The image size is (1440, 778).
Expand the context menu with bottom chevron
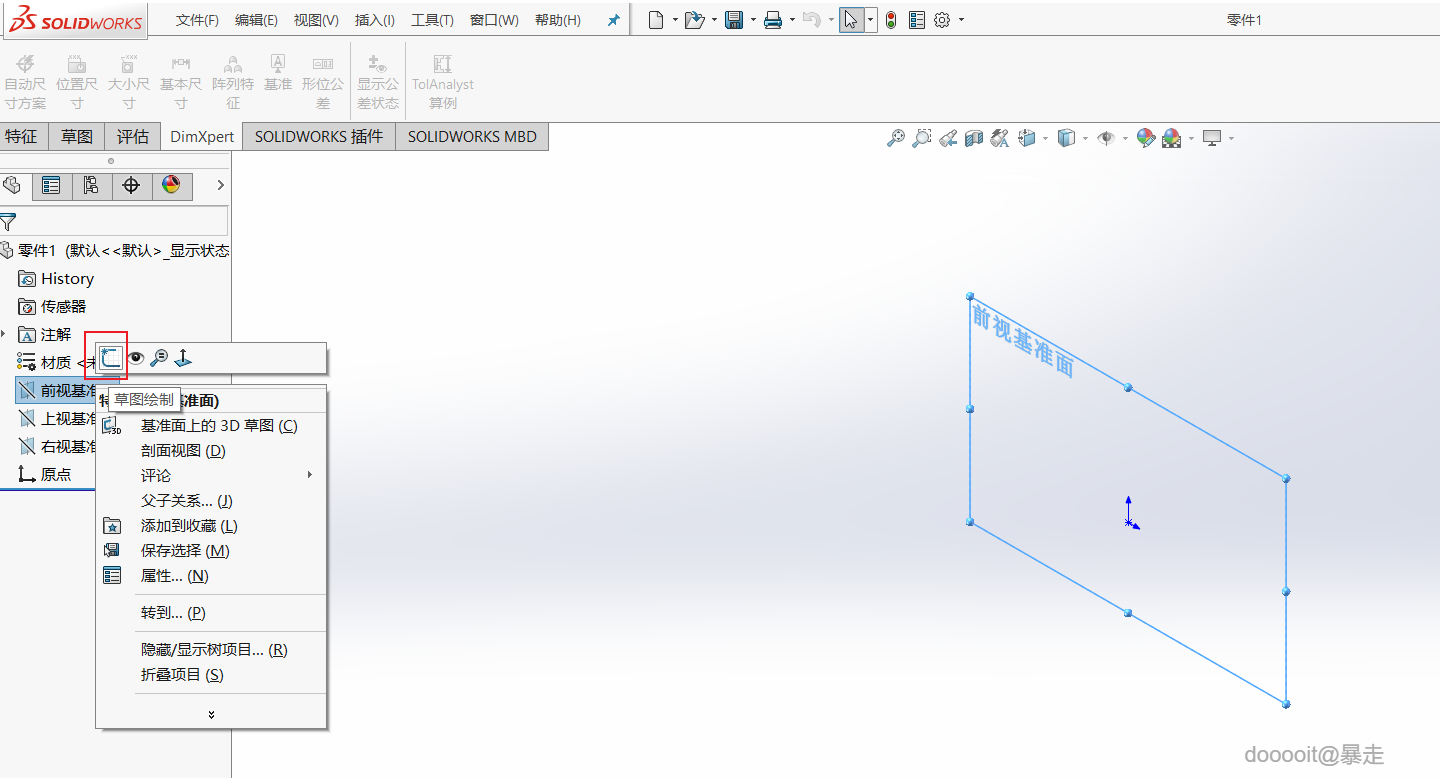(x=211, y=714)
